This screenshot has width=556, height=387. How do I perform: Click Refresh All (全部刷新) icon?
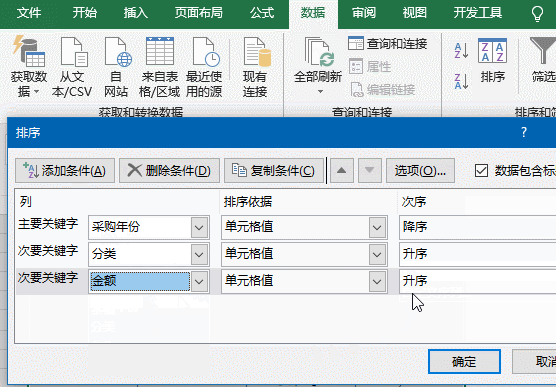[x=318, y=53]
